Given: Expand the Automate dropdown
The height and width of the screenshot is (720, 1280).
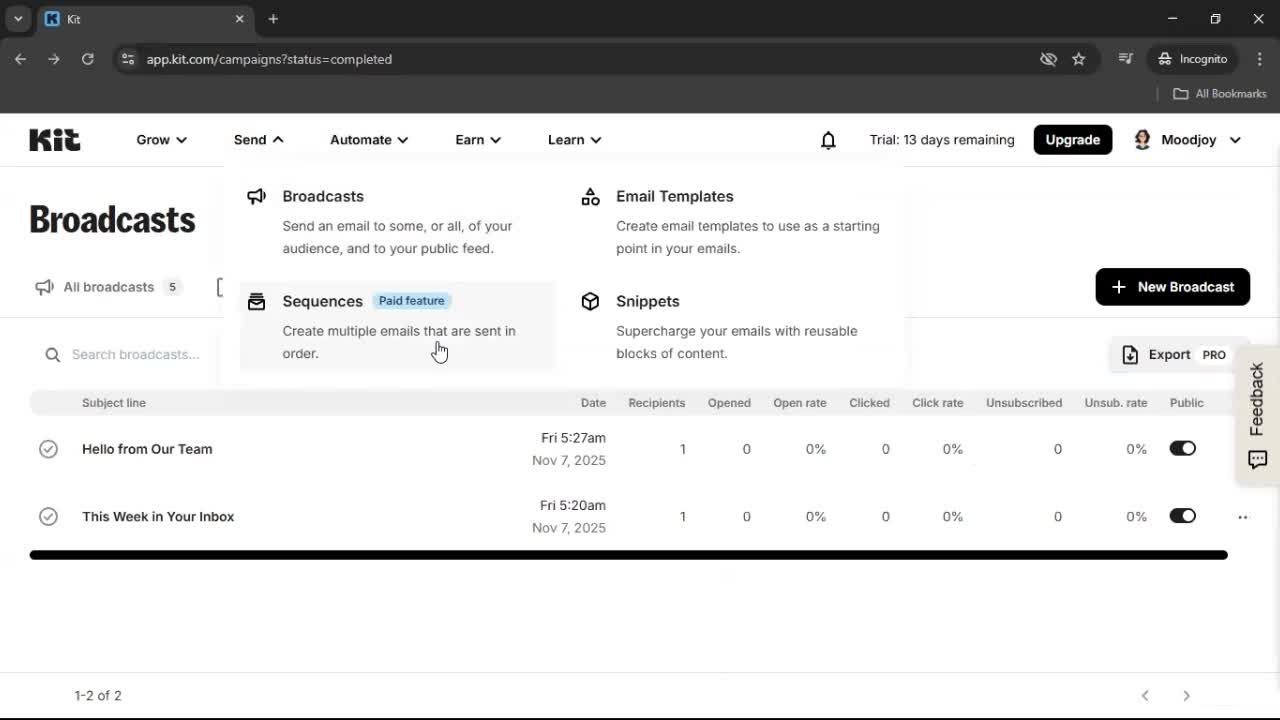Looking at the screenshot, I should click(368, 140).
